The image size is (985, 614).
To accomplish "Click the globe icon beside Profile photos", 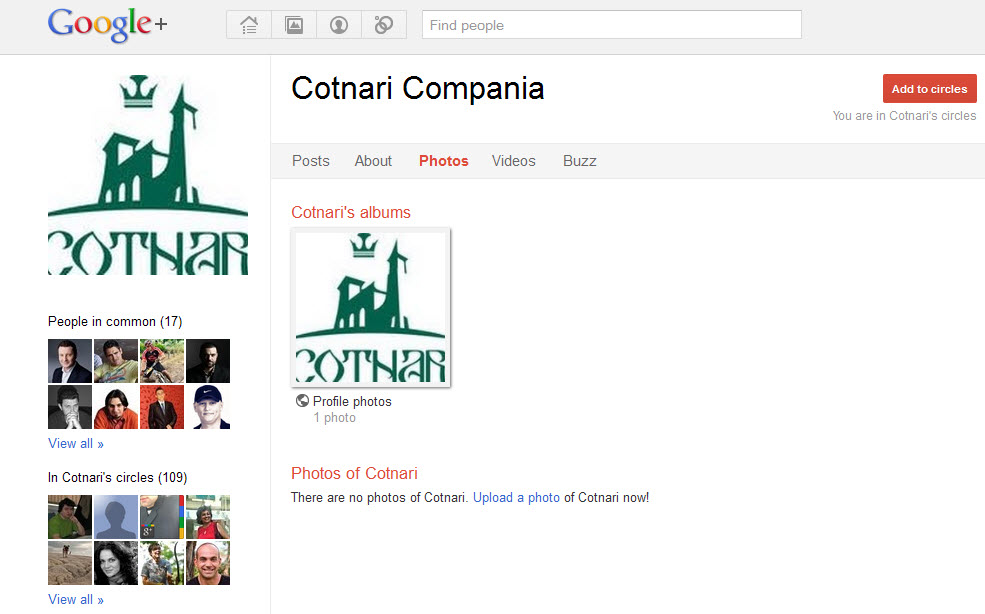I will click(x=302, y=401).
